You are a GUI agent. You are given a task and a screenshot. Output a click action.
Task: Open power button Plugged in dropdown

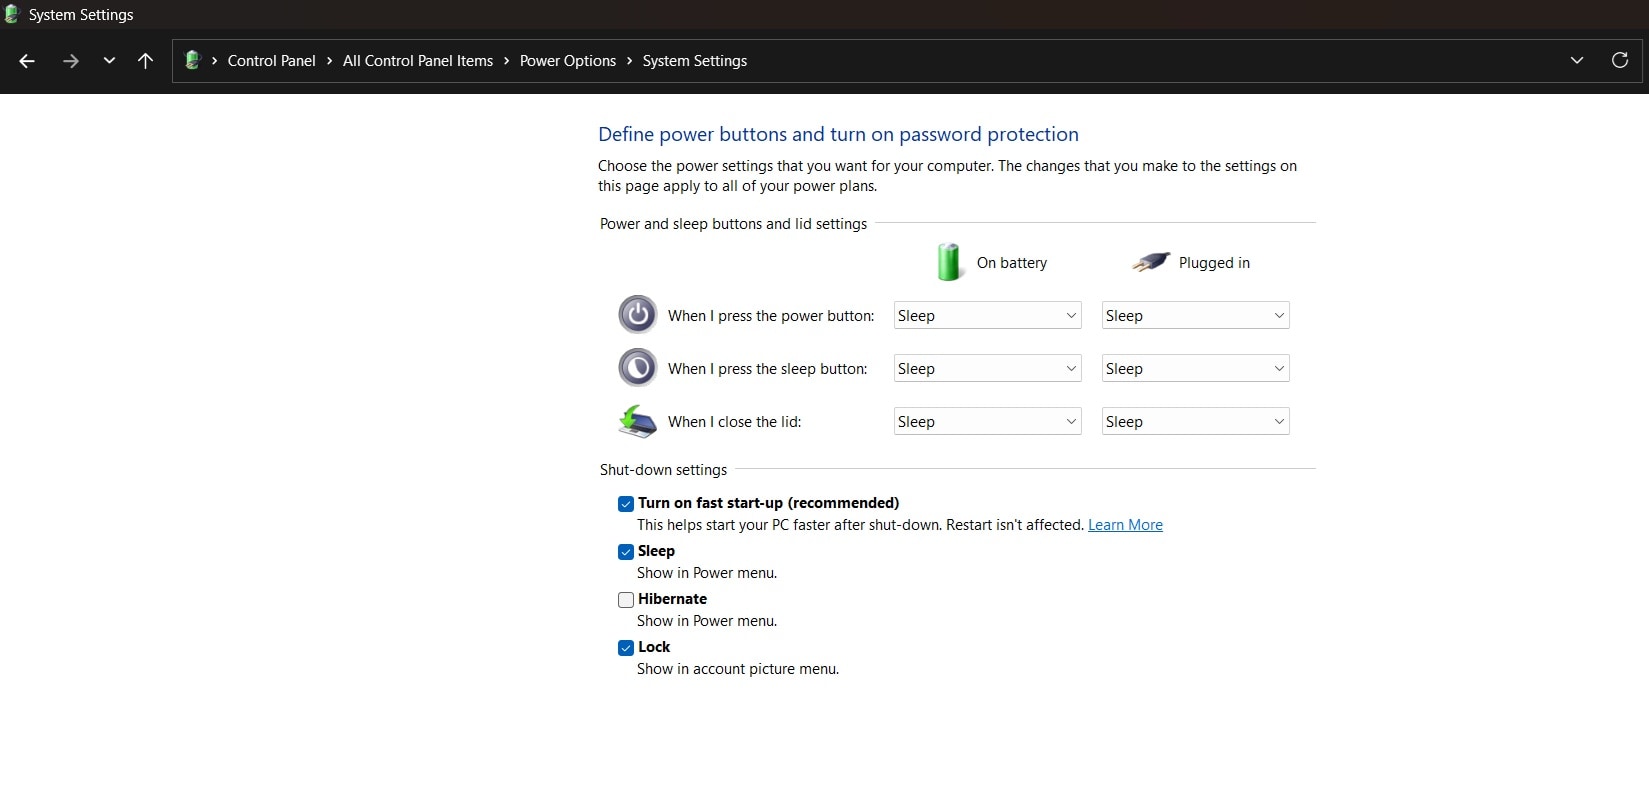(1195, 315)
